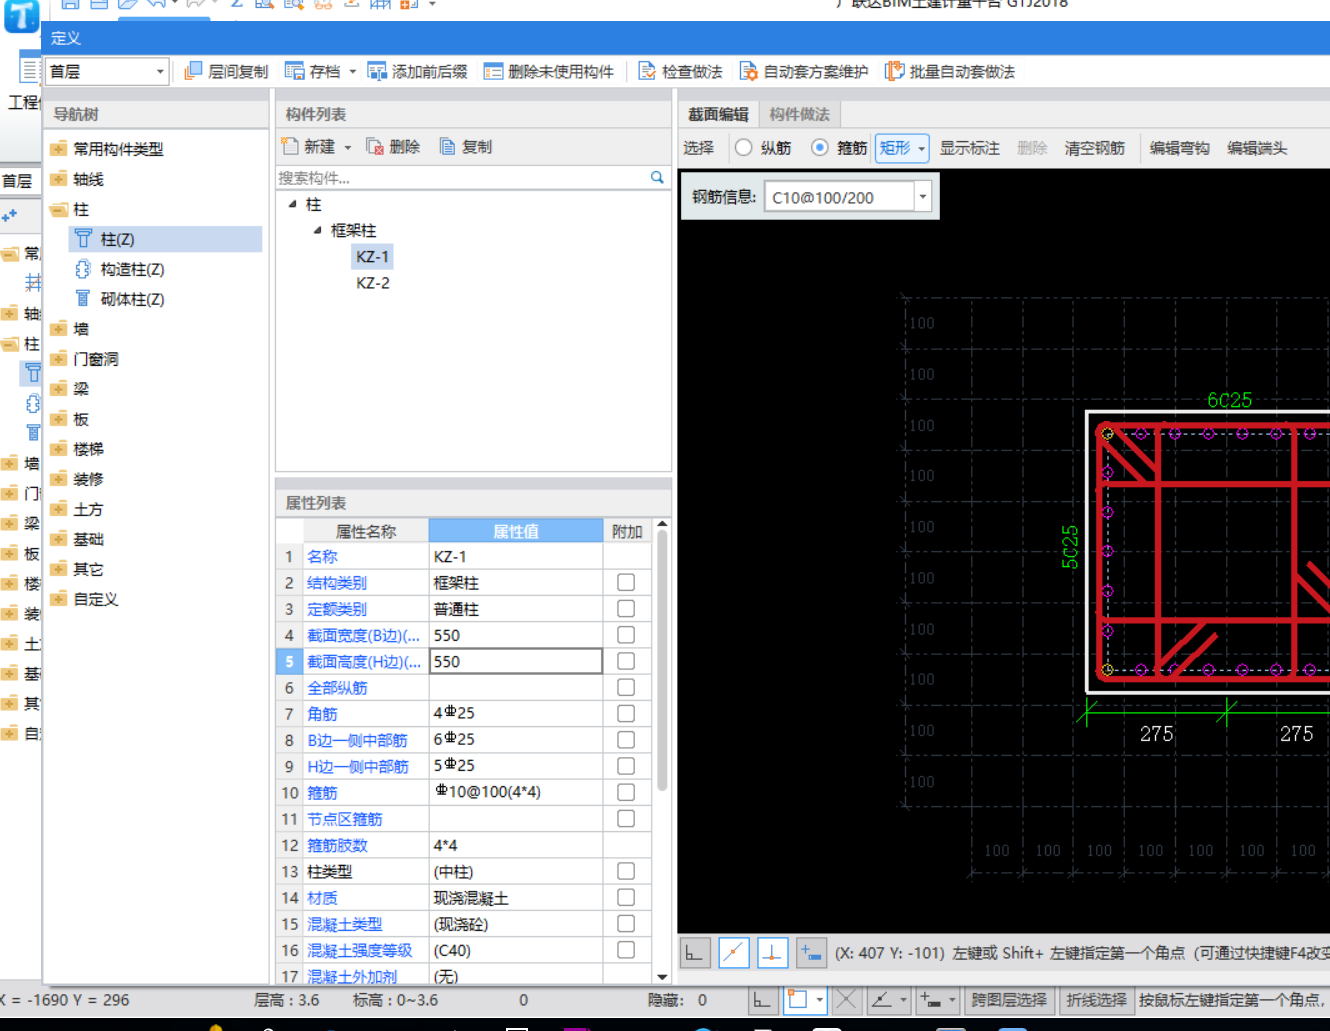The height and width of the screenshot is (1031, 1330).
Task: Collapse the 柱 node in component list
Action: pos(293,204)
